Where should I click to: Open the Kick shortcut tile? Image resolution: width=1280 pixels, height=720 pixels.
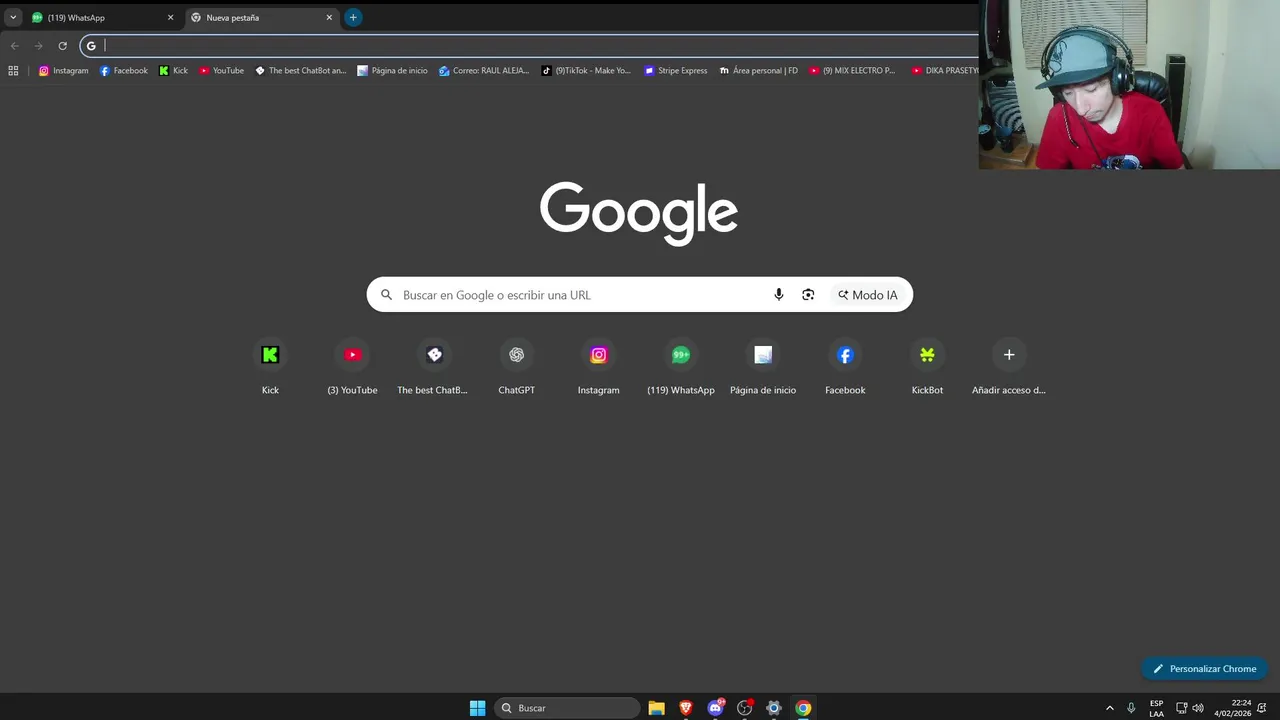(270, 367)
